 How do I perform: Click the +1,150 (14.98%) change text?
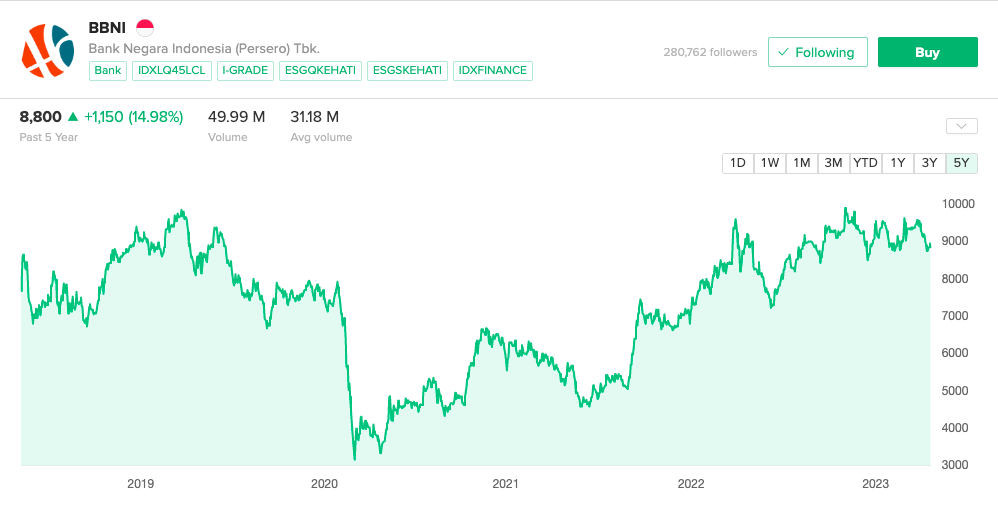(x=134, y=117)
